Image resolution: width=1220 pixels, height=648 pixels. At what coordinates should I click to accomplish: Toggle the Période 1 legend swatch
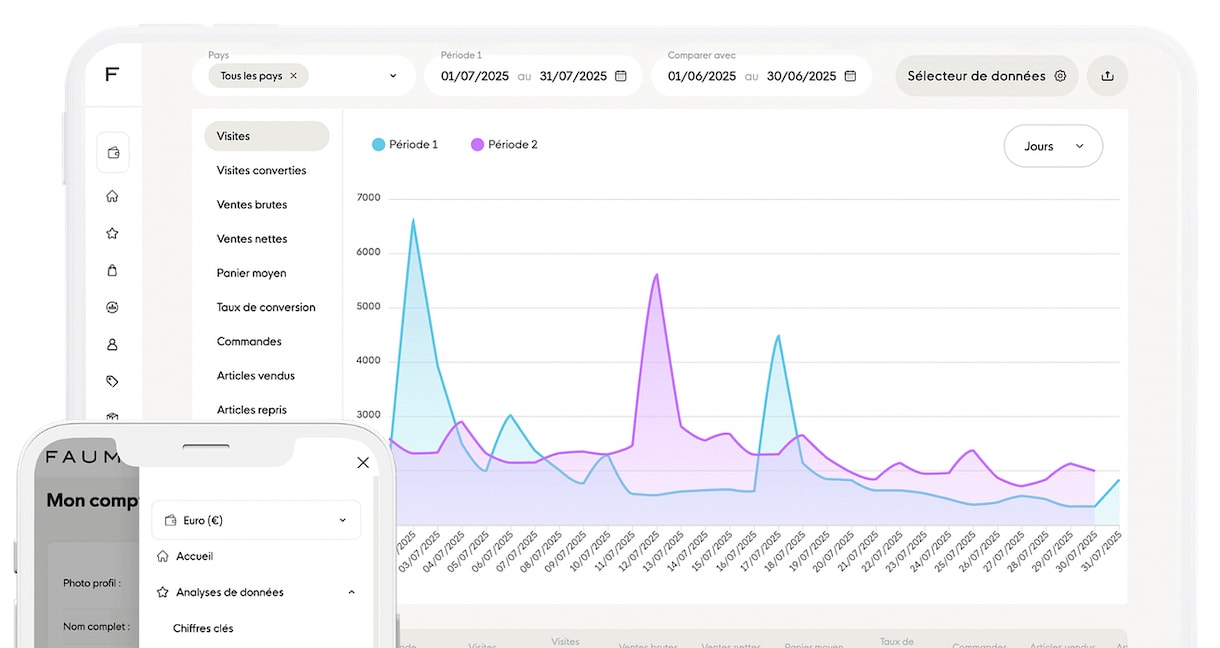[x=378, y=145]
